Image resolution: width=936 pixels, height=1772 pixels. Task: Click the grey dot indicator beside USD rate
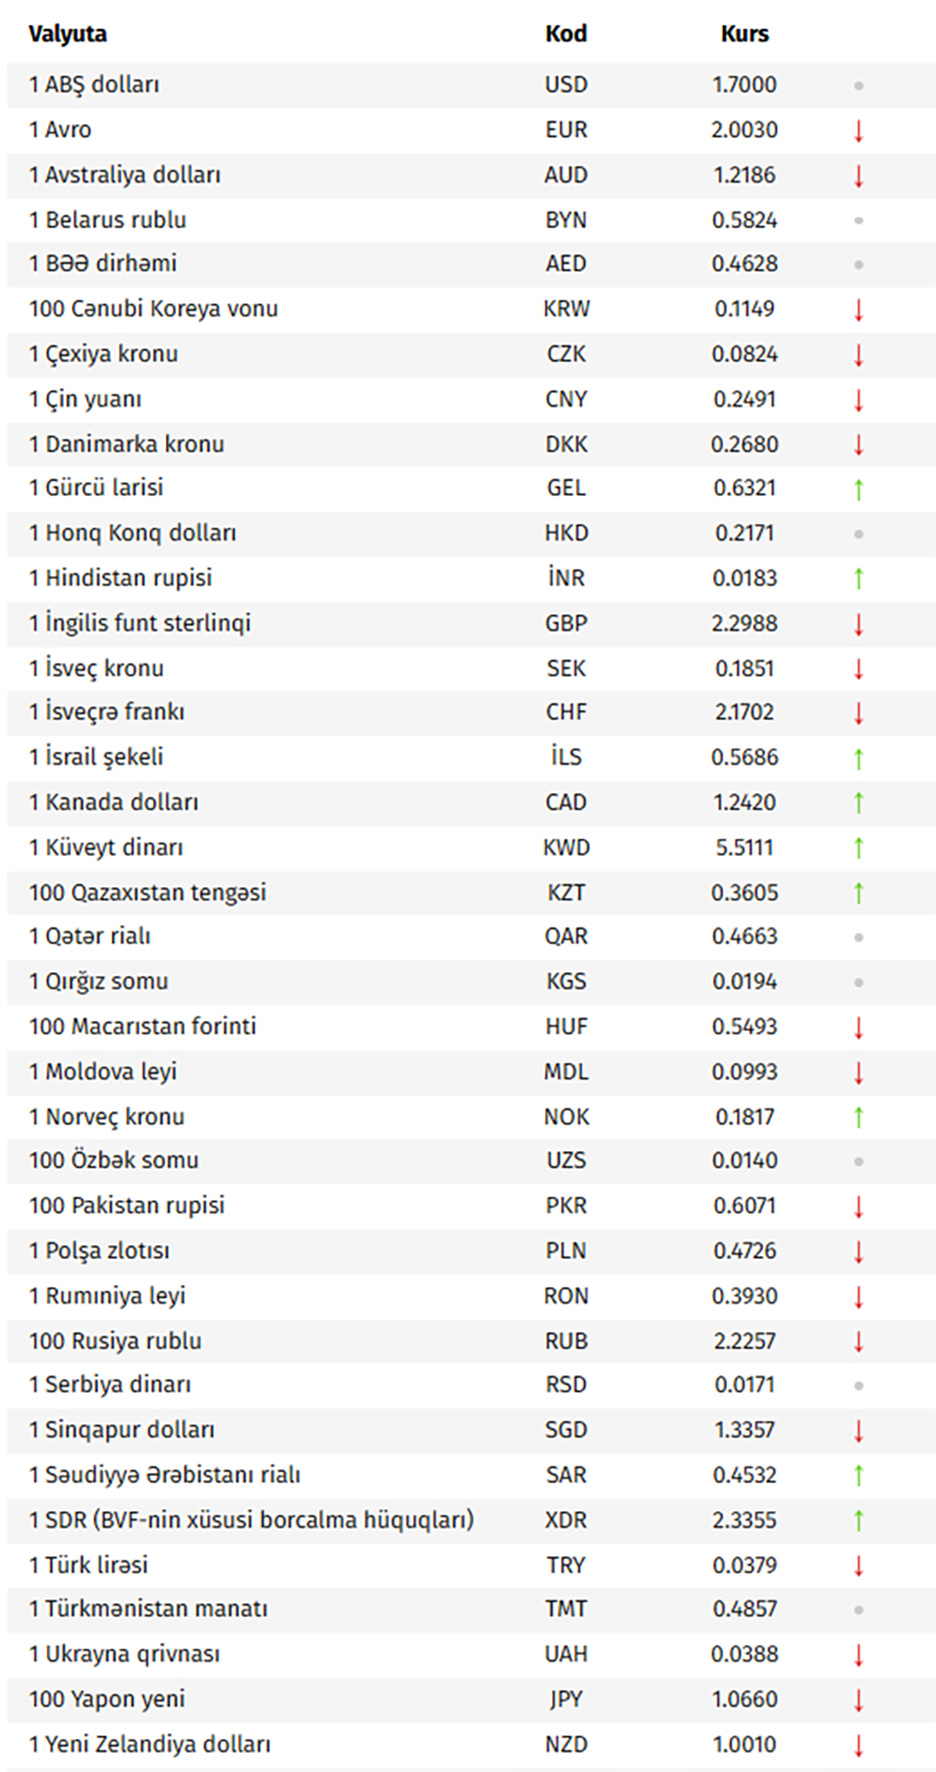(858, 86)
